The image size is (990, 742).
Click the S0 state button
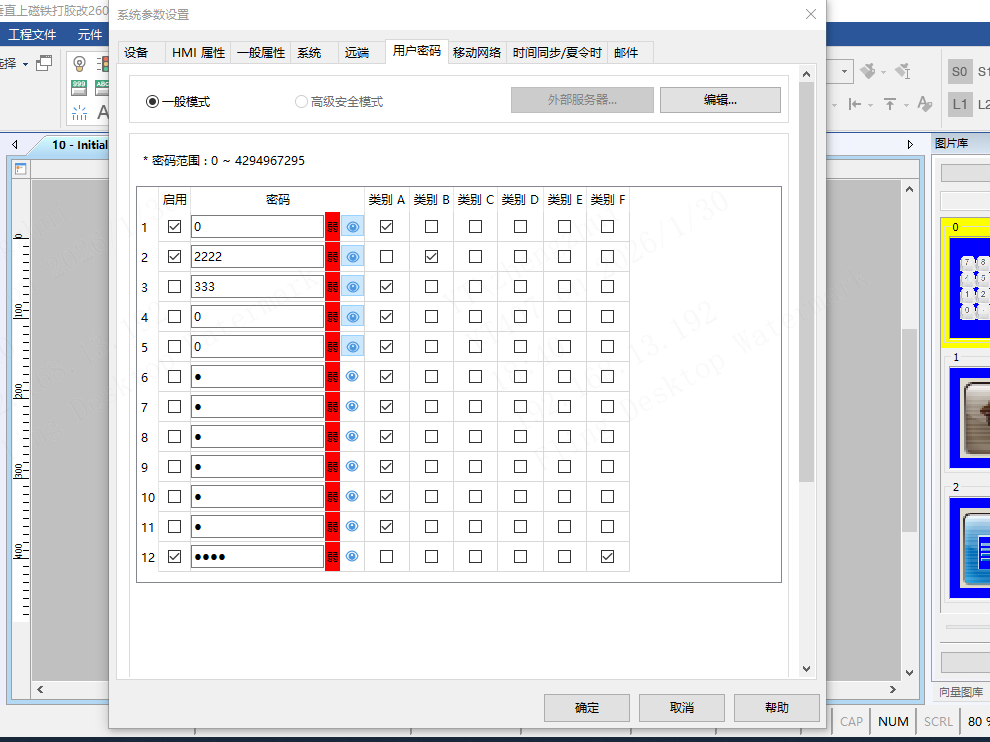(960, 71)
